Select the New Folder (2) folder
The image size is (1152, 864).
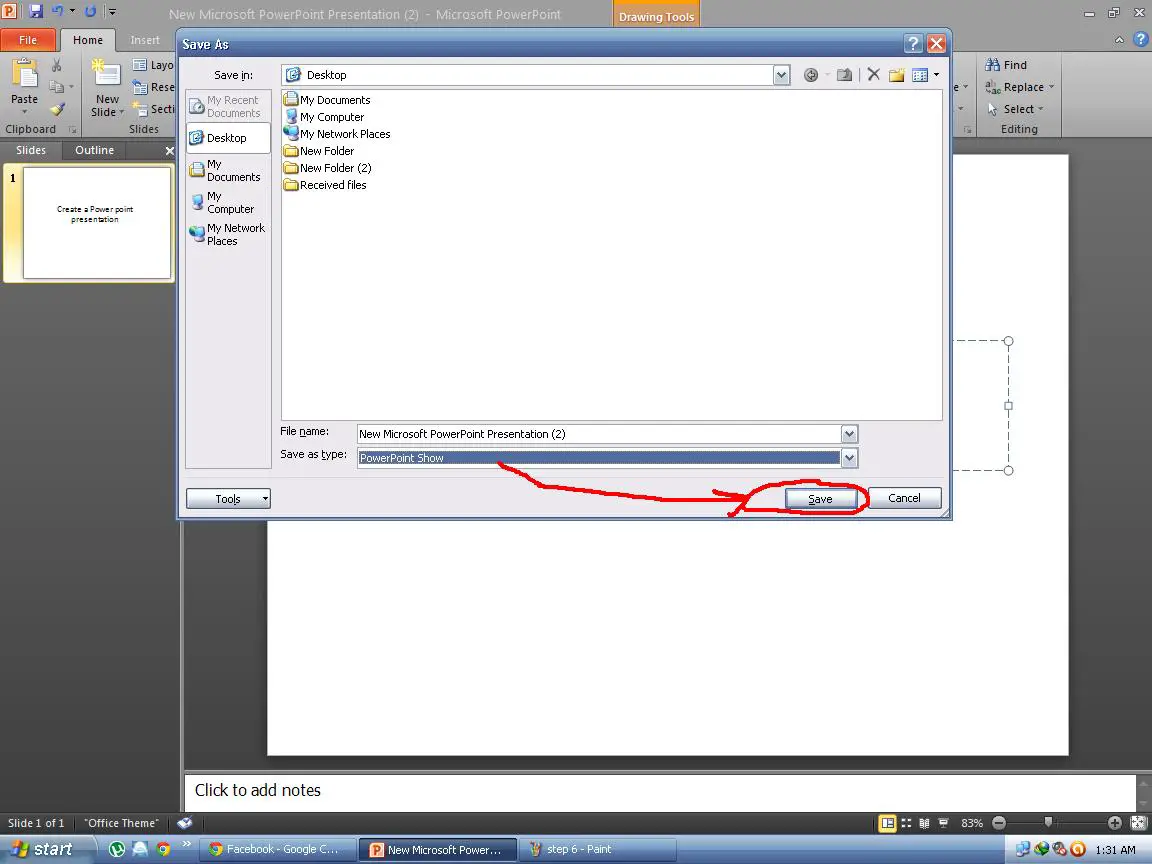328,168
